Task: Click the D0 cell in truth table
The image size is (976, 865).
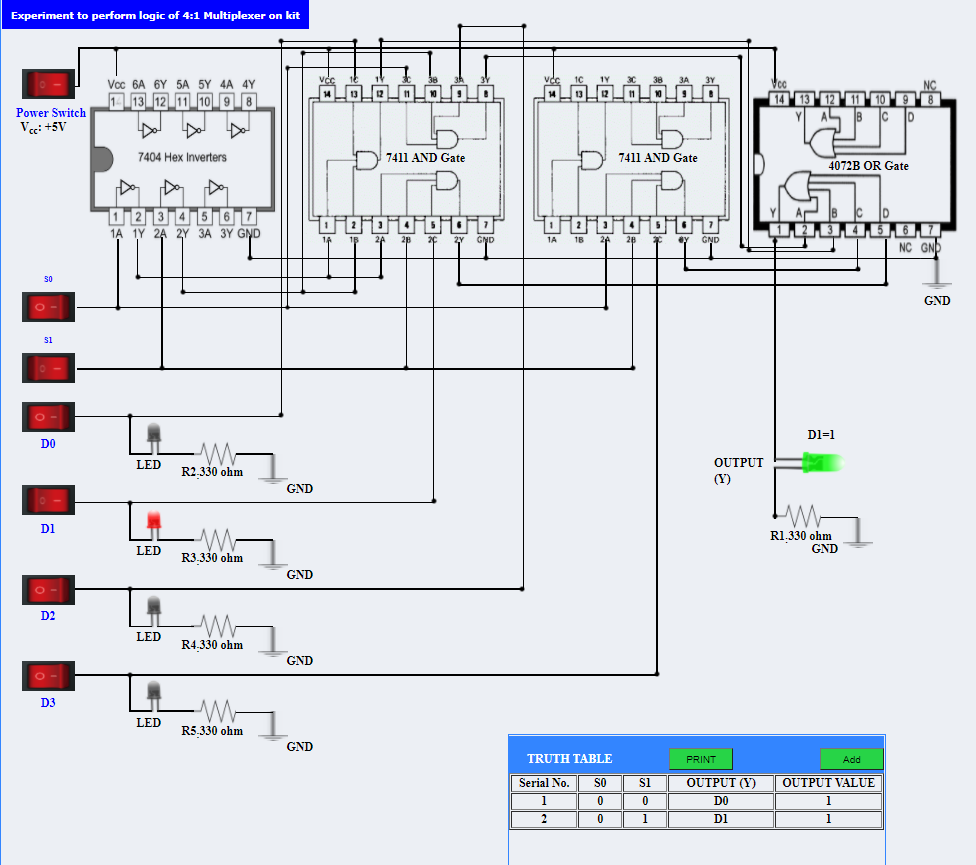Action: (x=721, y=801)
